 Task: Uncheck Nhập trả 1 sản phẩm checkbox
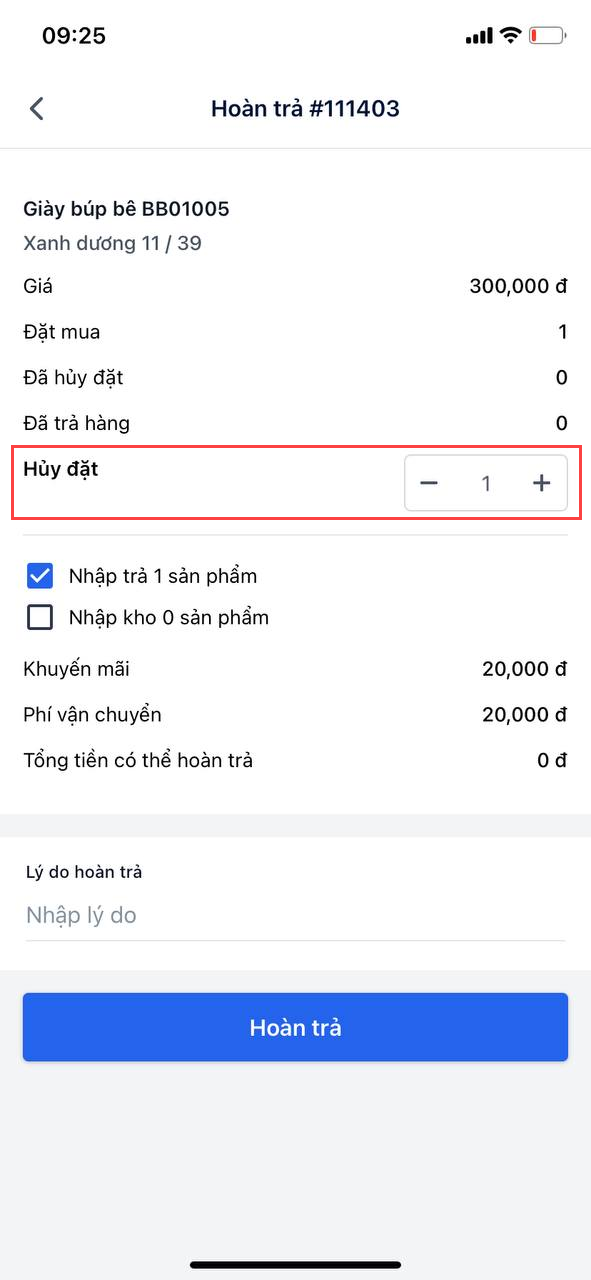(40, 575)
